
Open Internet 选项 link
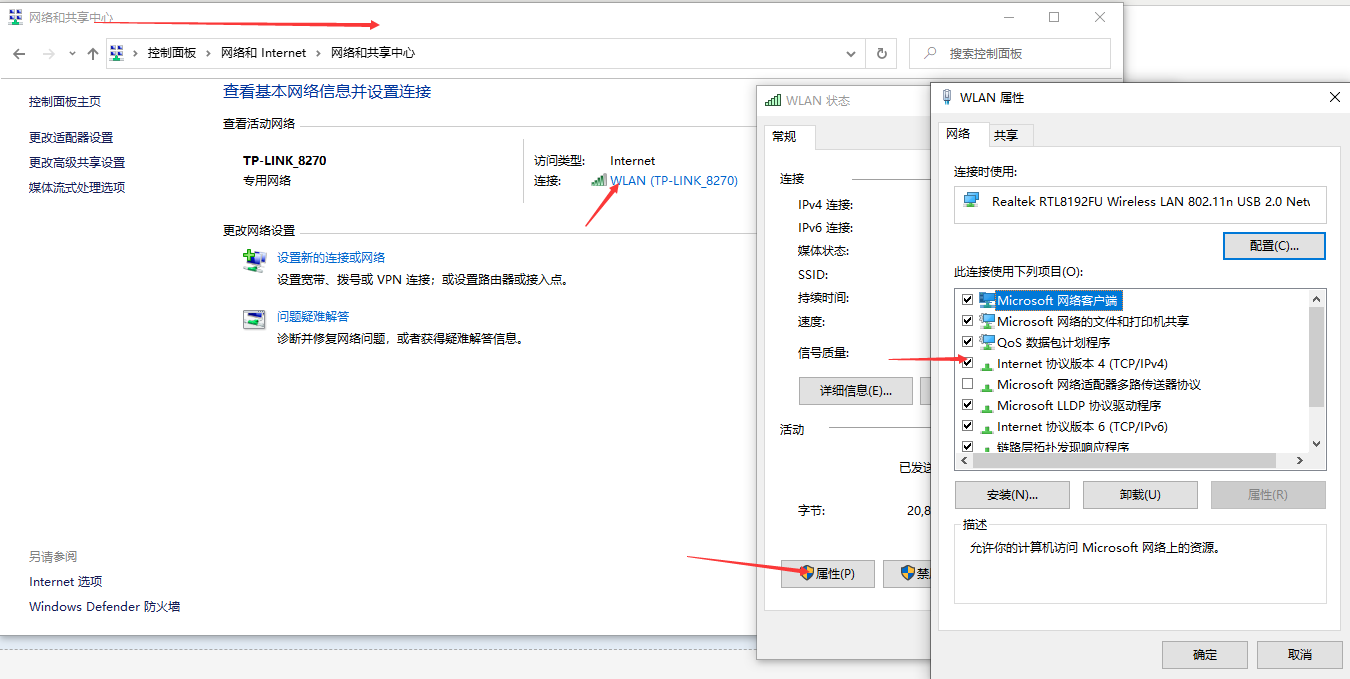pos(66,582)
